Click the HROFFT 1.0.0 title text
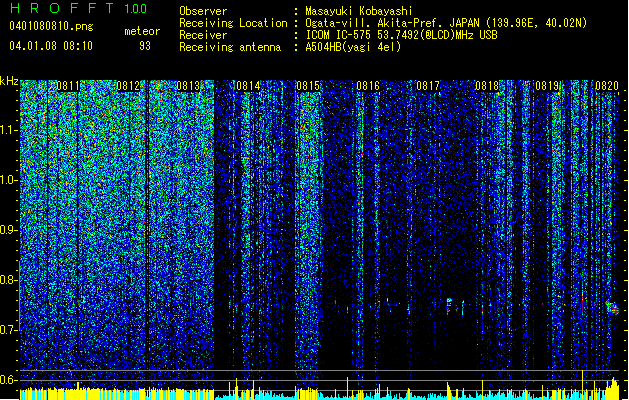Screen dimensions: 629x400 tap(79, 8)
